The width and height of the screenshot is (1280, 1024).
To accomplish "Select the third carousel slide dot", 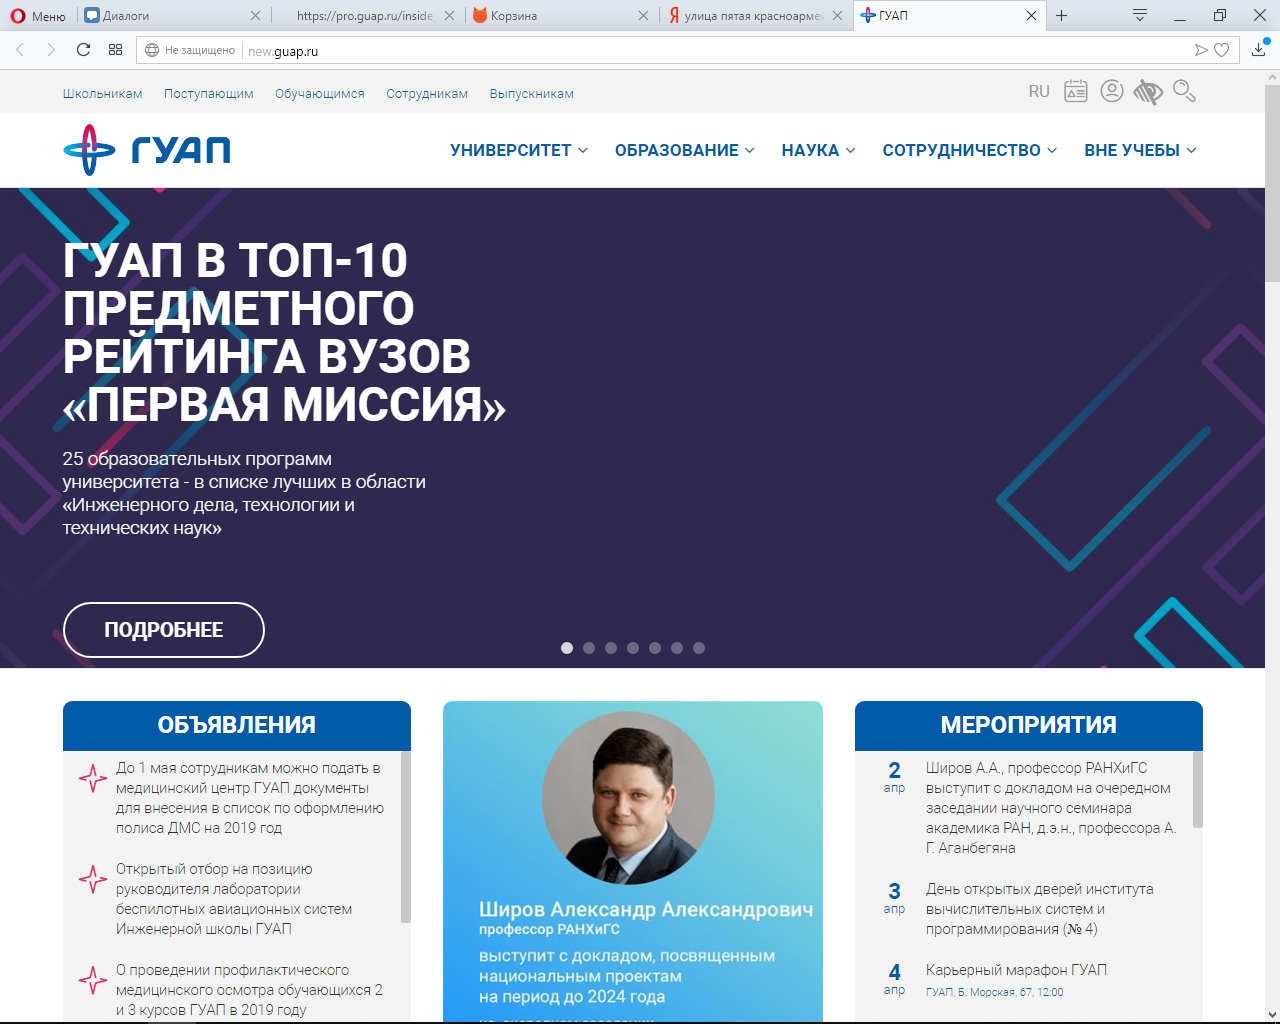I will tap(611, 648).
